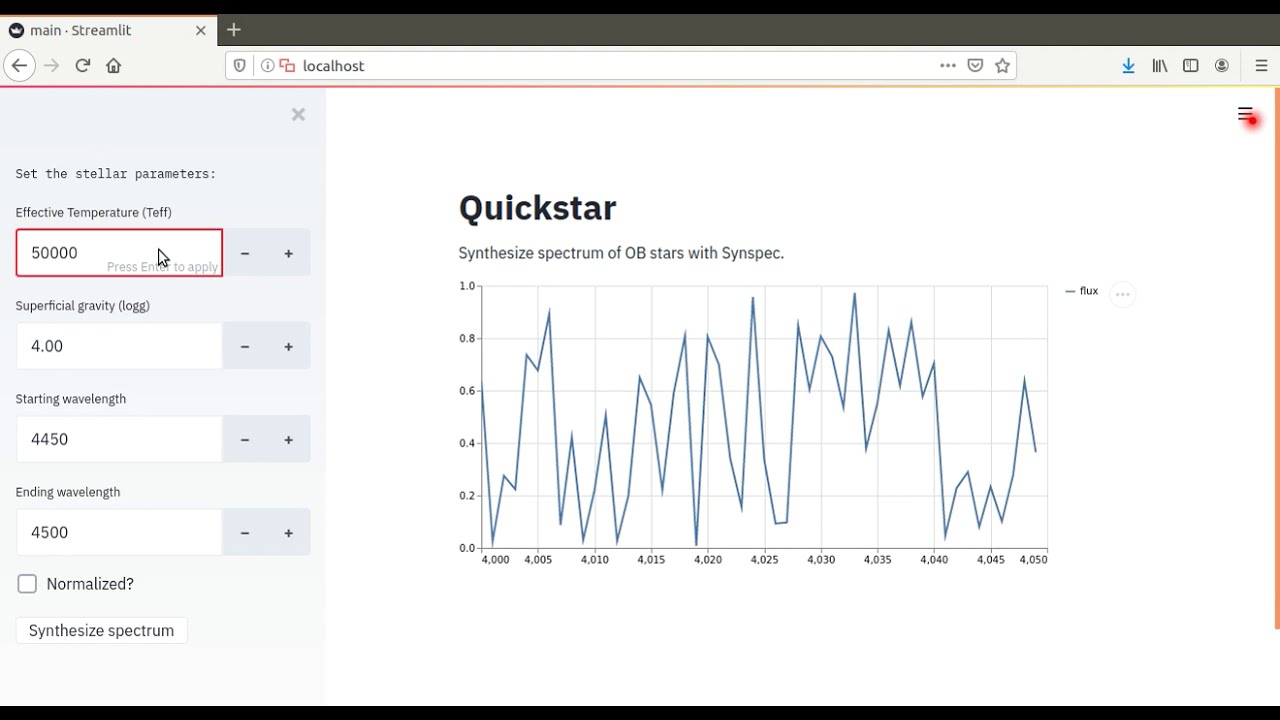Bookmark this page with the star icon
The image size is (1280, 720).
pos(1003,66)
